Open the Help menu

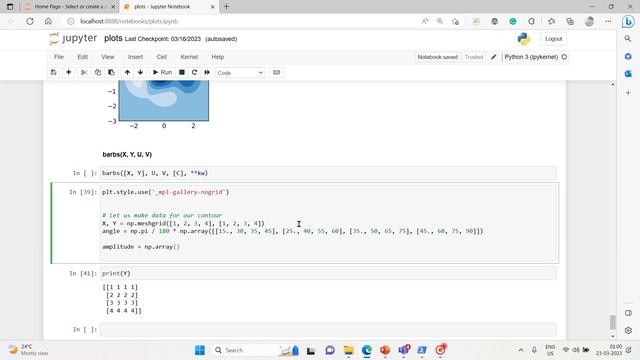218,57
